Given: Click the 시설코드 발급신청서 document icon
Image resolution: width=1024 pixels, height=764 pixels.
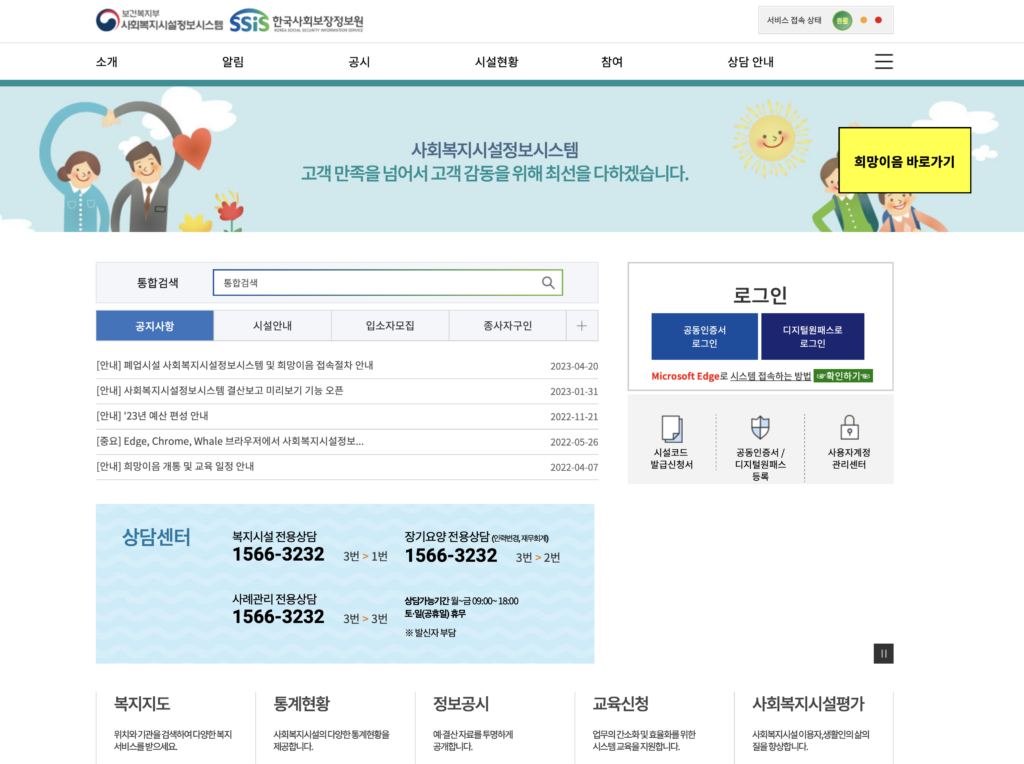Looking at the screenshot, I should pos(673,427).
